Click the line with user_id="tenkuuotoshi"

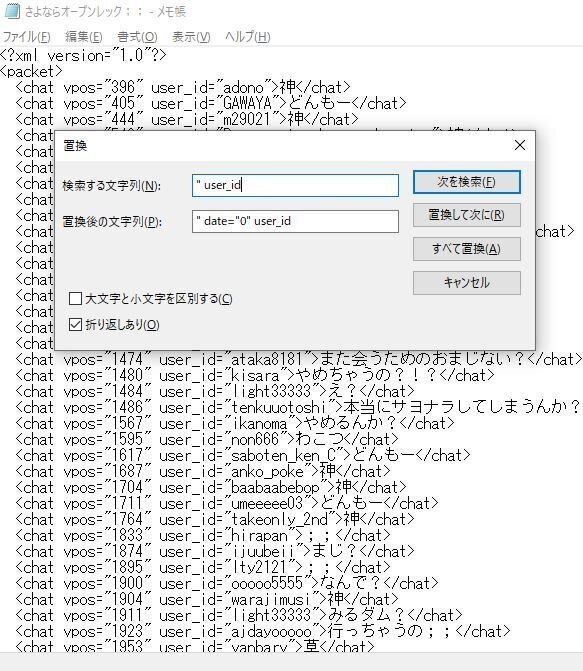coord(299,407)
